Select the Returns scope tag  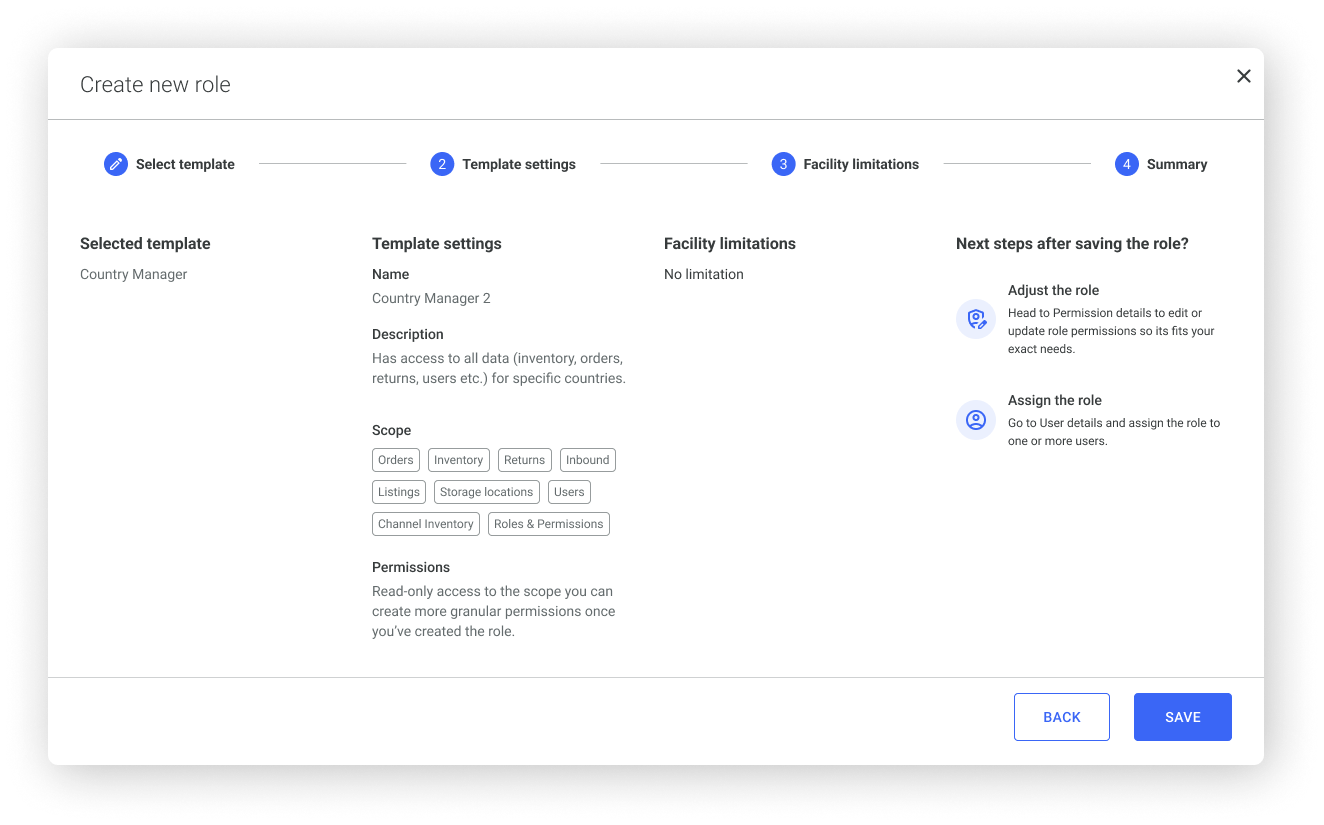click(x=524, y=460)
